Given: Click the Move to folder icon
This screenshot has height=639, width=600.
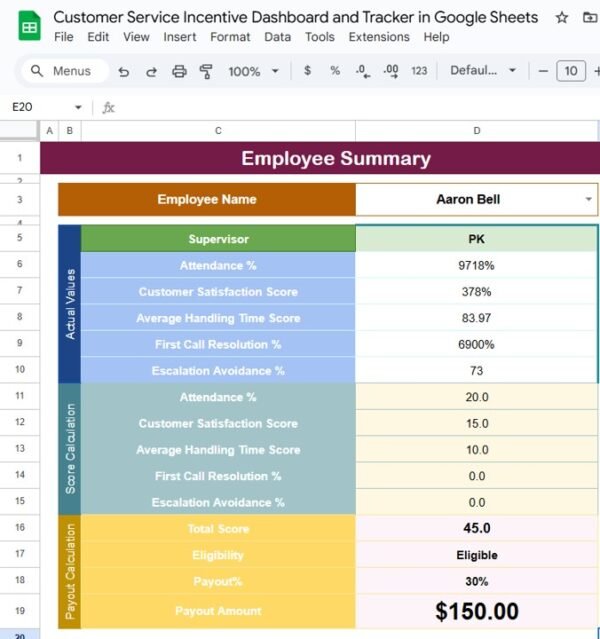Looking at the screenshot, I should point(590,18).
